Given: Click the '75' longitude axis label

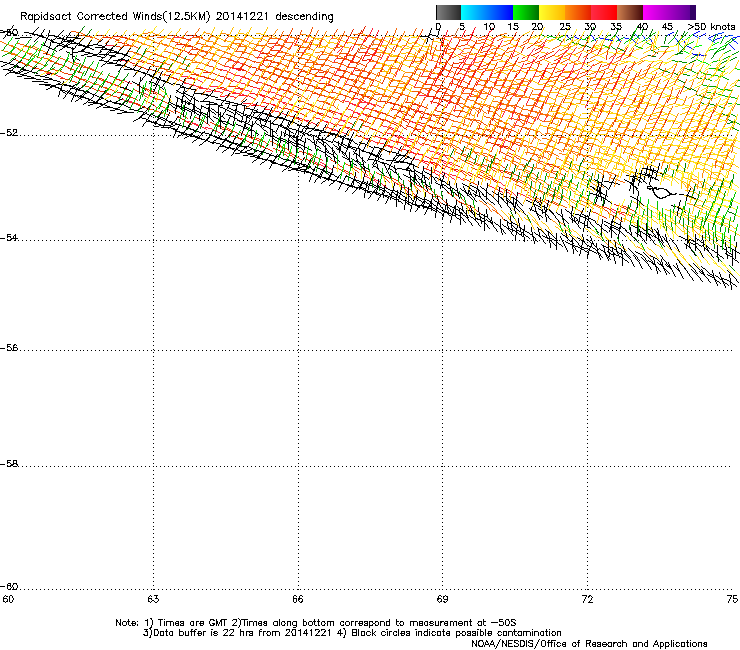Looking at the screenshot, I should 732,599.
